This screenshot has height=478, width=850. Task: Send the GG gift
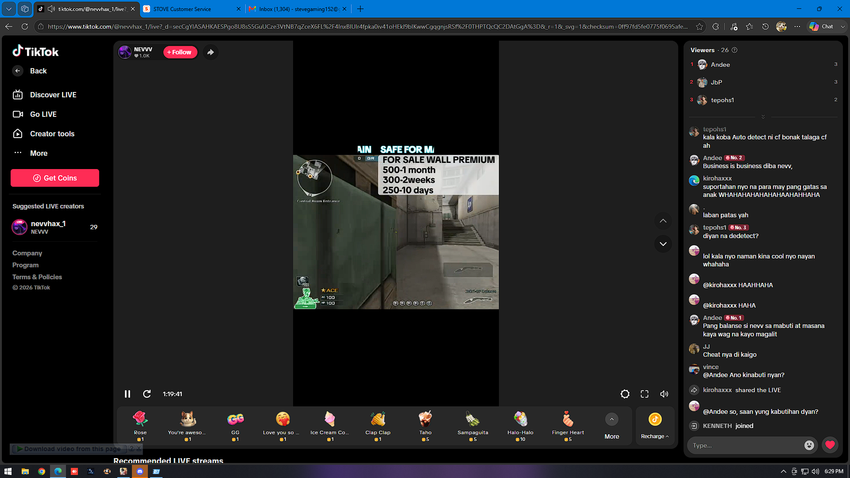click(x=235, y=425)
